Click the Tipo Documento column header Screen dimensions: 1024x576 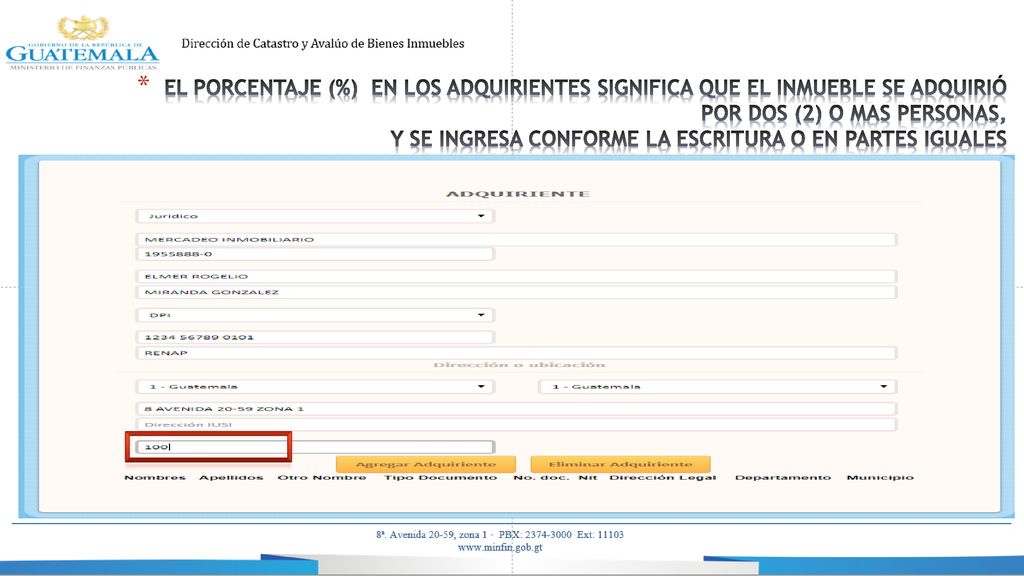[440, 477]
